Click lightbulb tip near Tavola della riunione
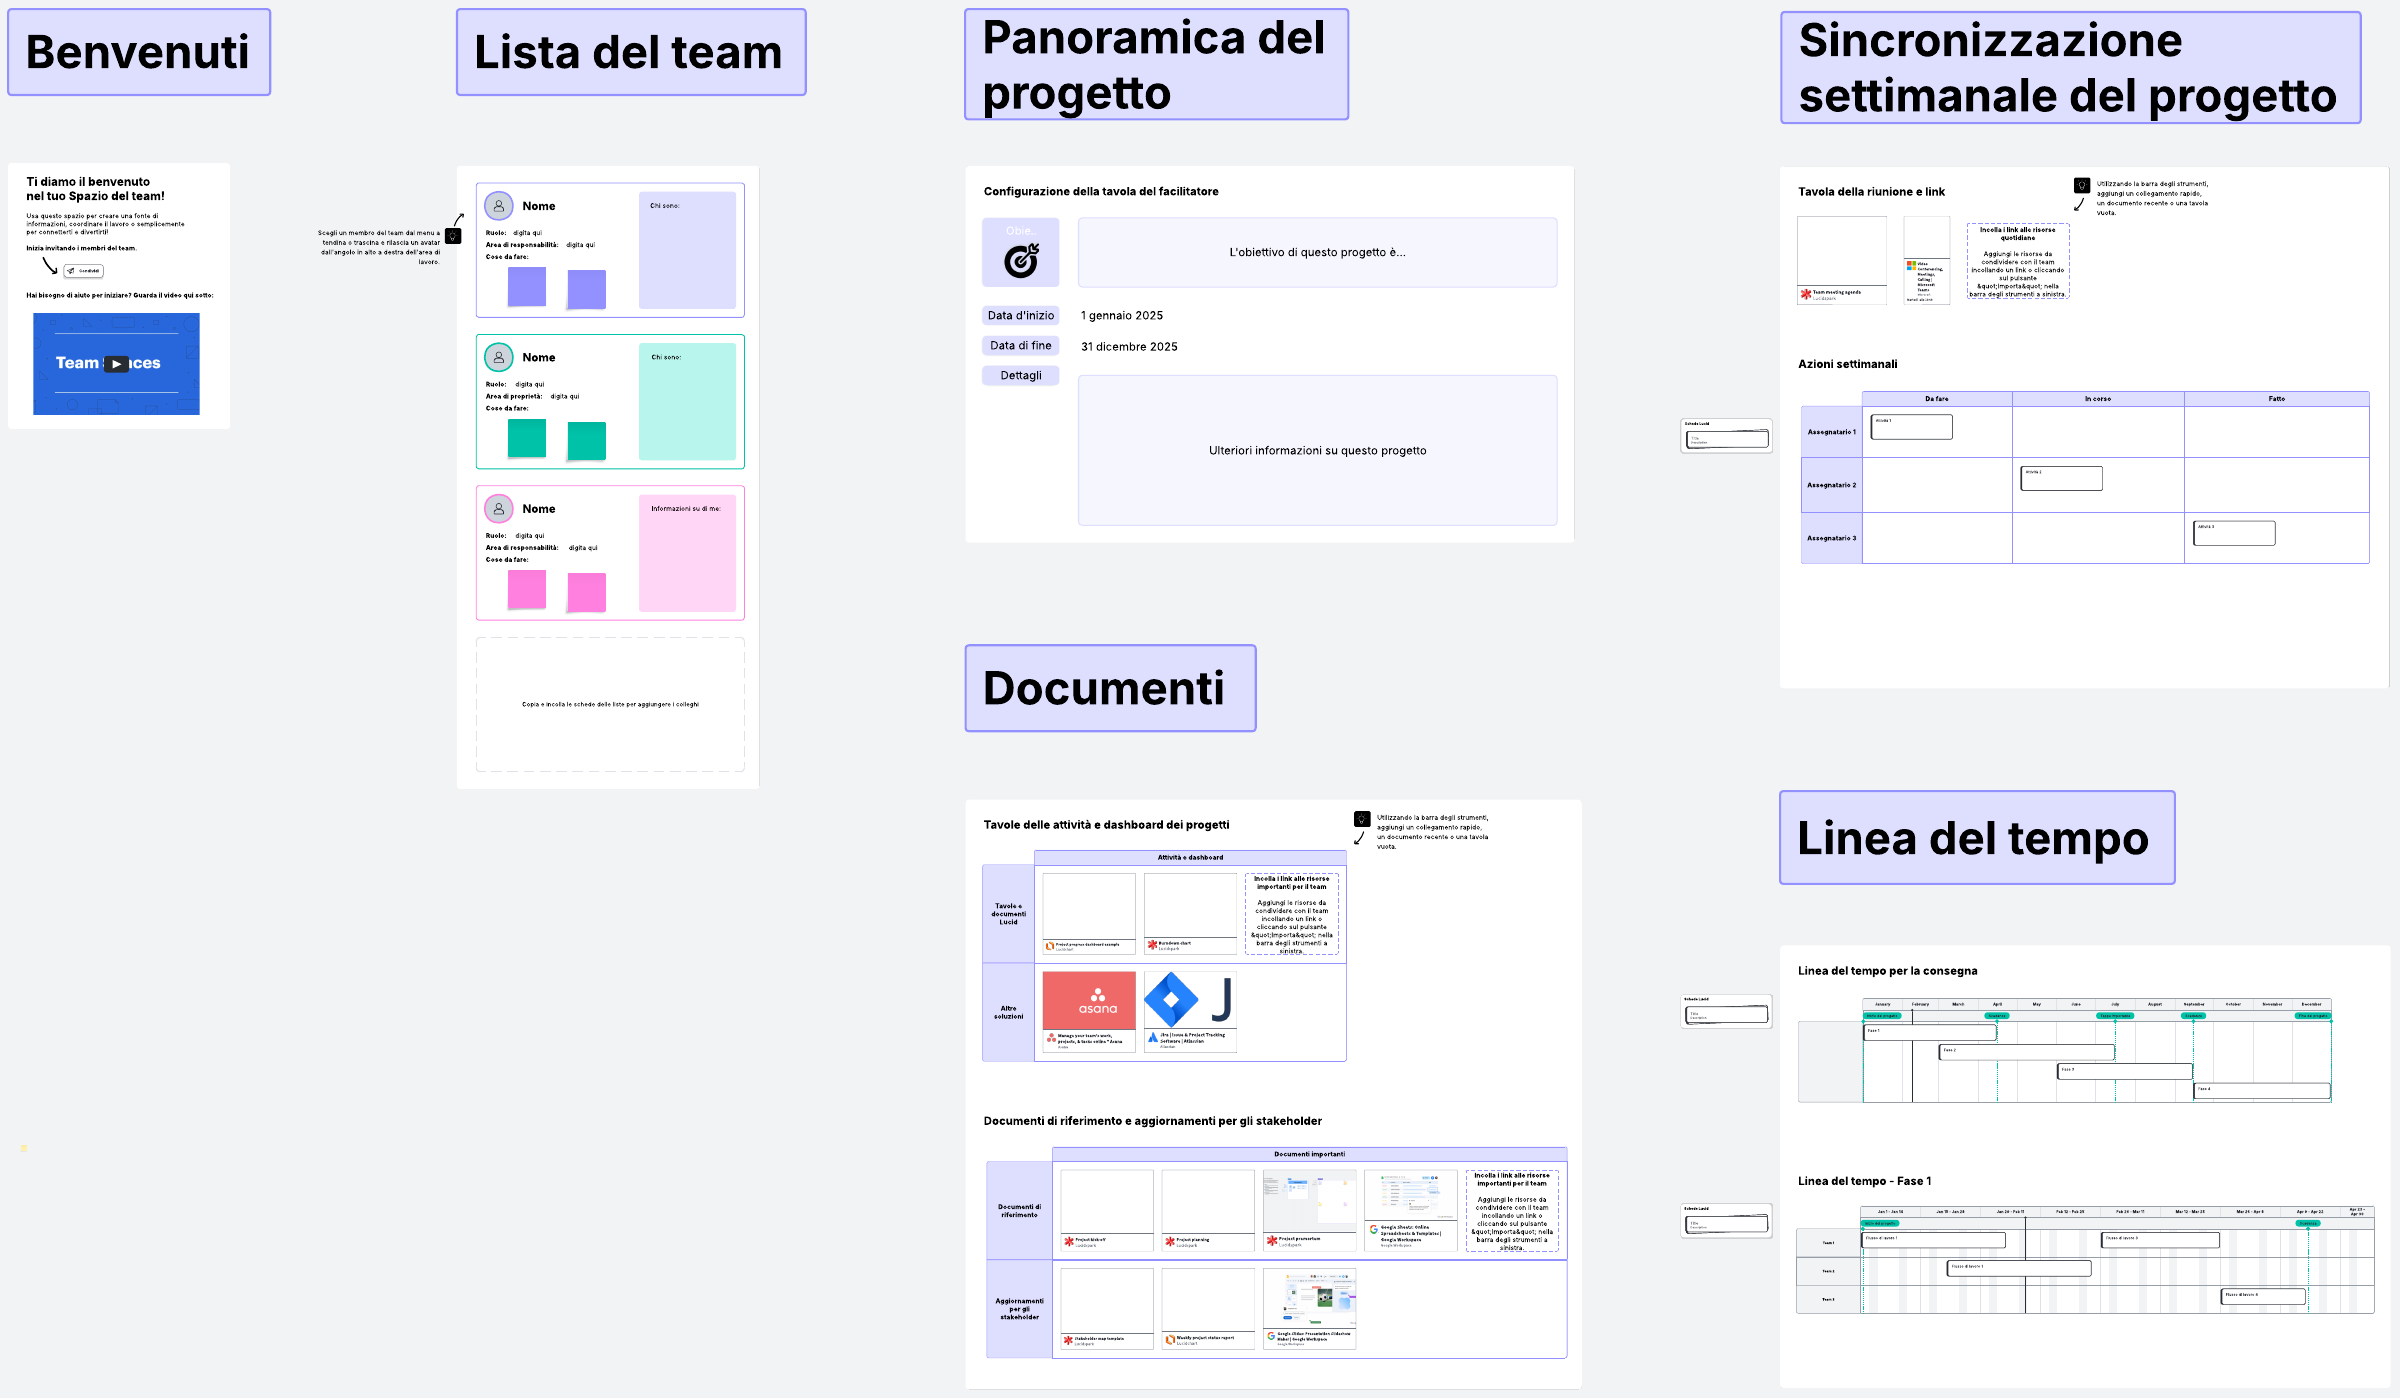The image size is (2400, 1398). point(2081,185)
